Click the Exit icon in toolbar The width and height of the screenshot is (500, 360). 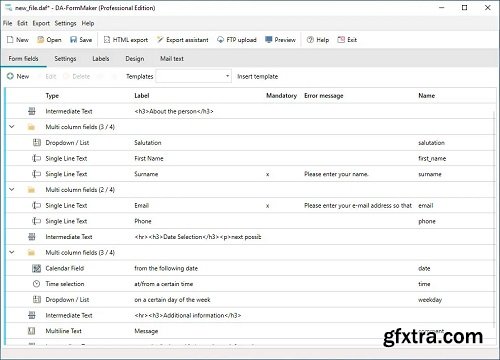click(341, 40)
